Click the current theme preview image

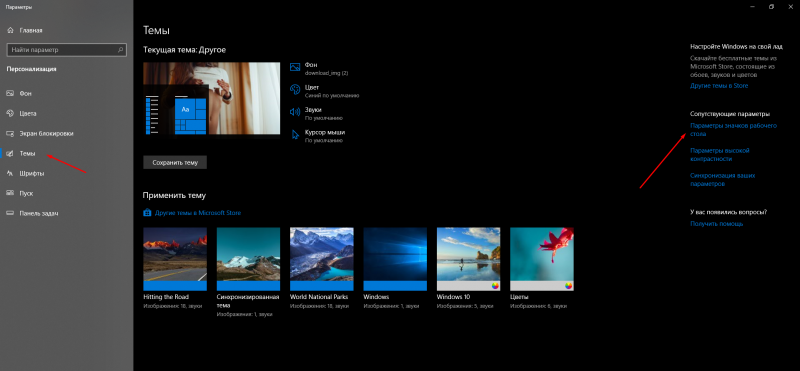(212, 99)
